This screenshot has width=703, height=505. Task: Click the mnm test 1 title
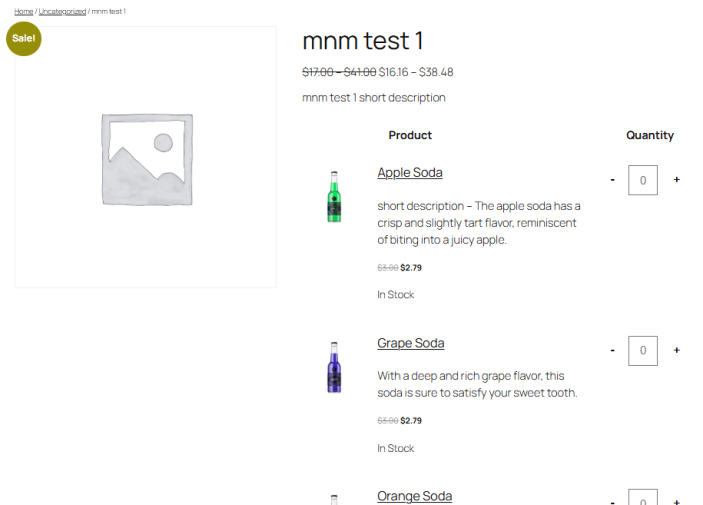click(x=362, y=41)
